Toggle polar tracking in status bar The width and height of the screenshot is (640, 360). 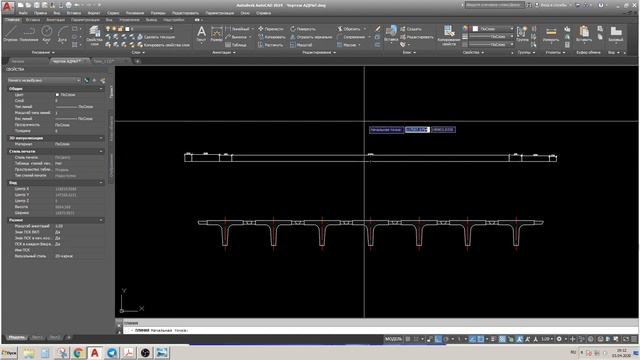(446, 339)
